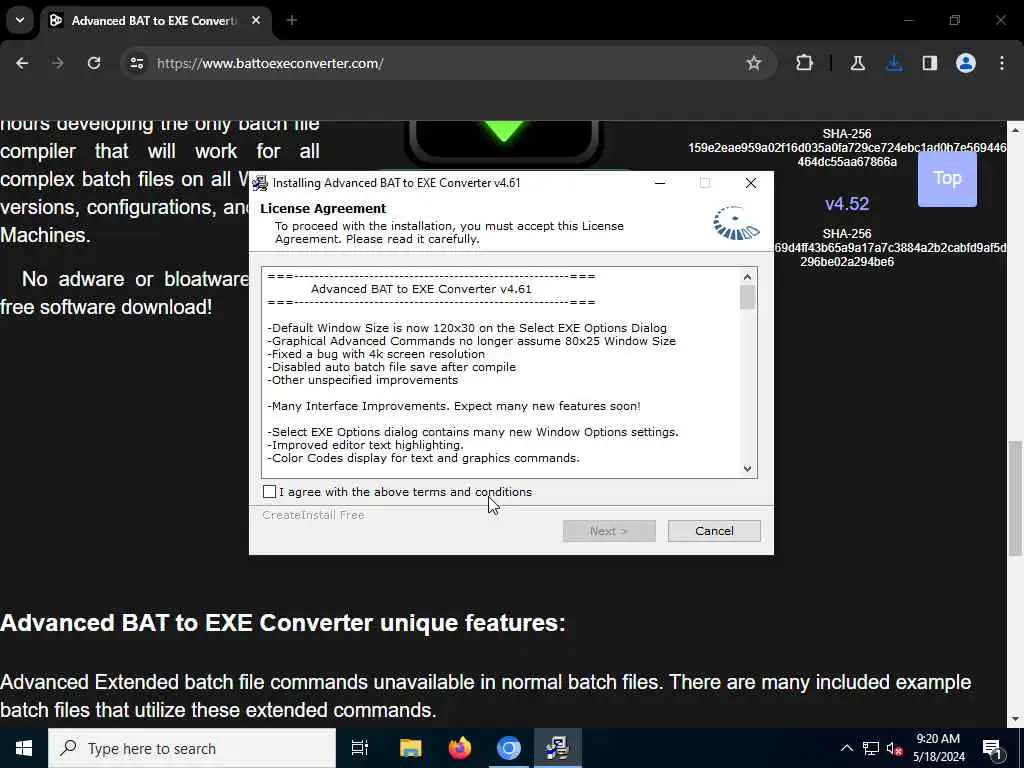Click 'Disabled auto batch file save after compile'
The image size is (1024, 768).
(x=392, y=367)
